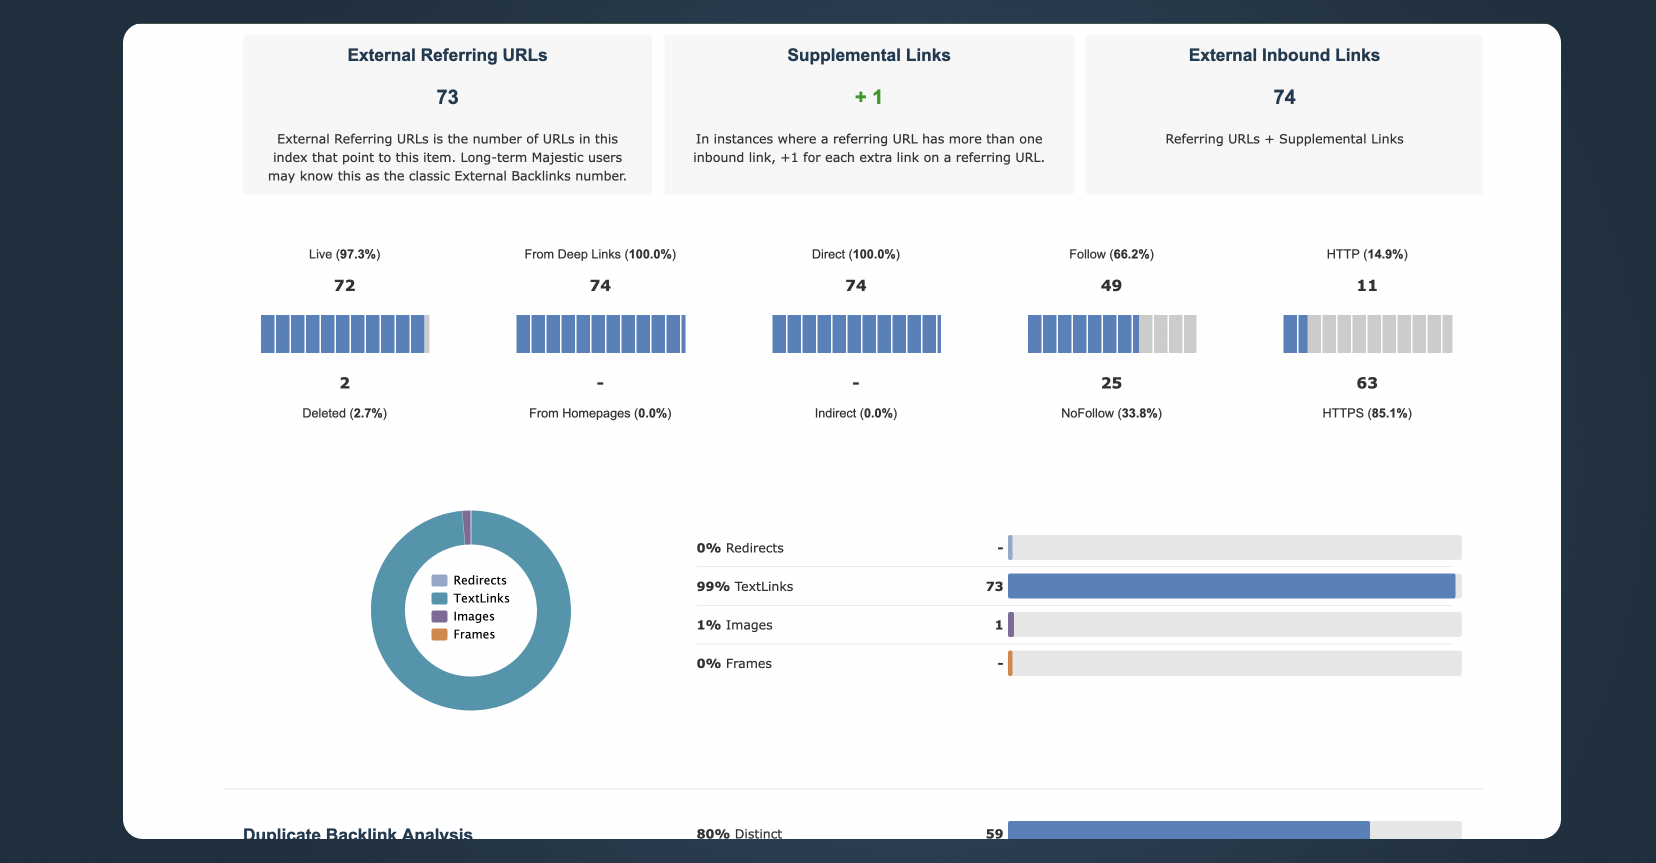The image size is (1656, 863).
Task: Click the Follow count 49
Action: [1111, 285]
